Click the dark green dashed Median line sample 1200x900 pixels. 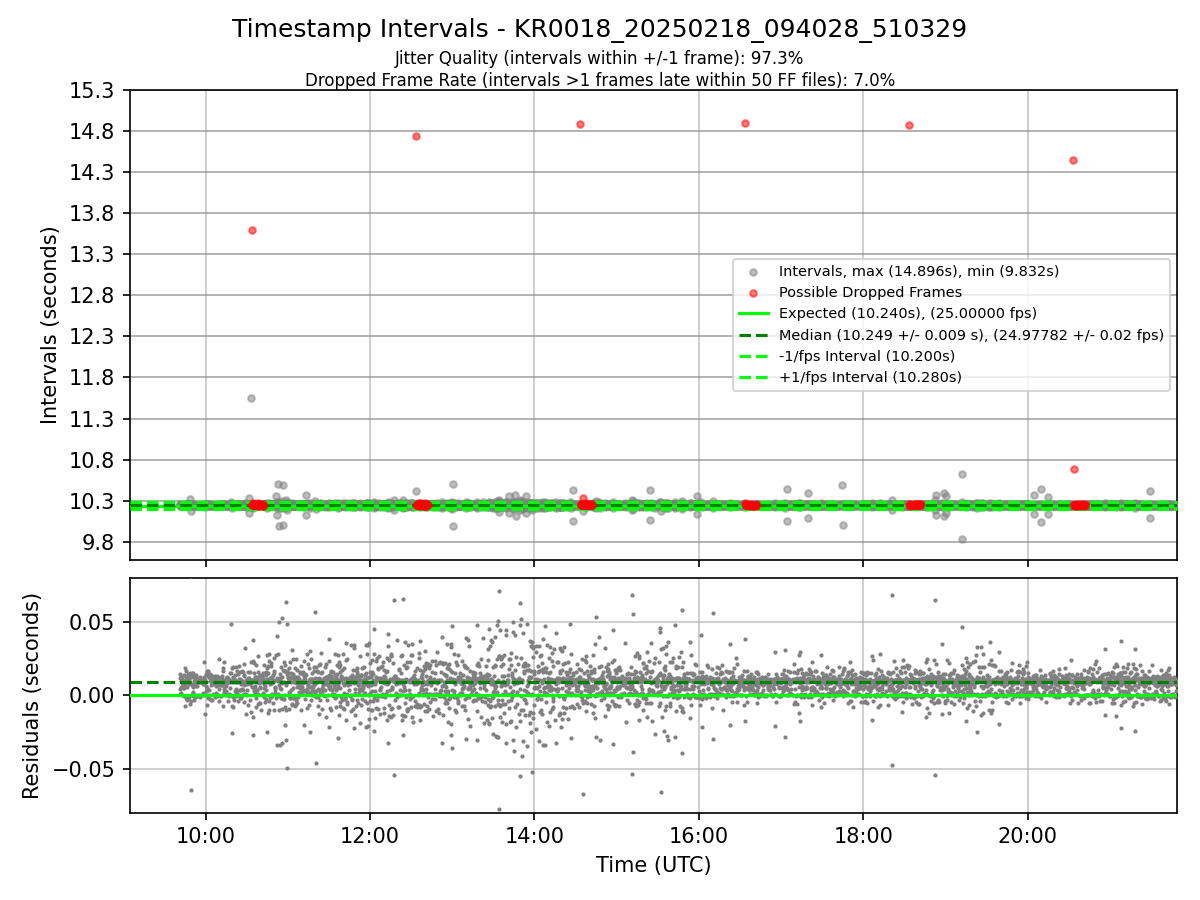[x=753, y=335]
